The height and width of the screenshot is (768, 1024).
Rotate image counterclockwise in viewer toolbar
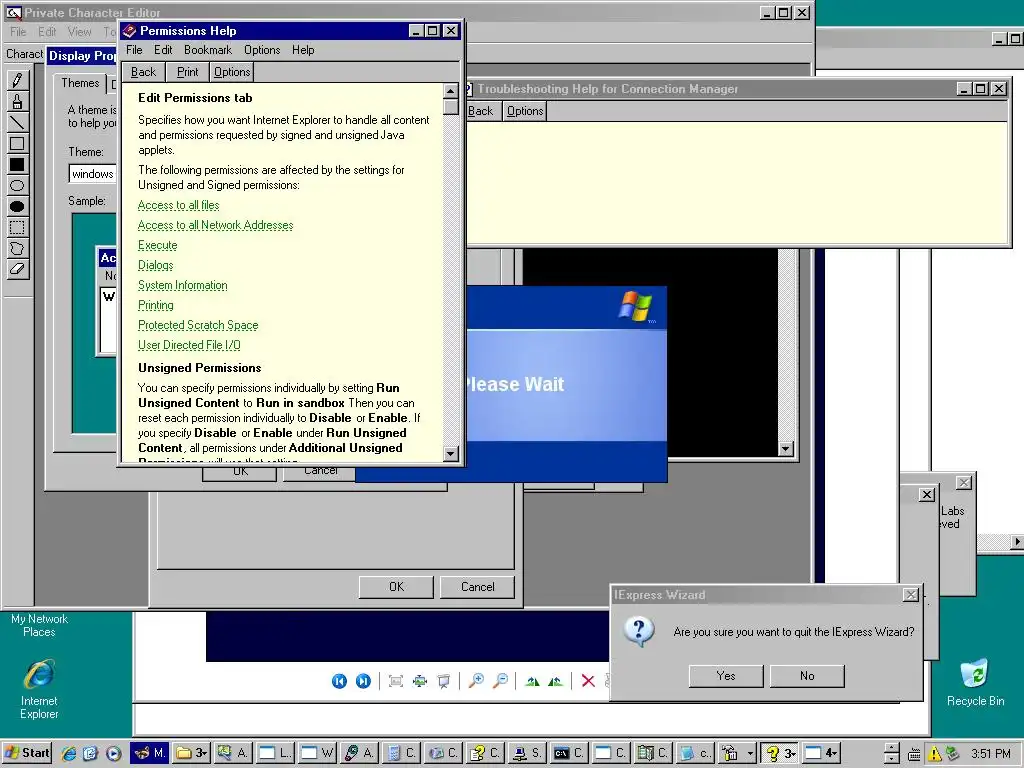(556, 681)
